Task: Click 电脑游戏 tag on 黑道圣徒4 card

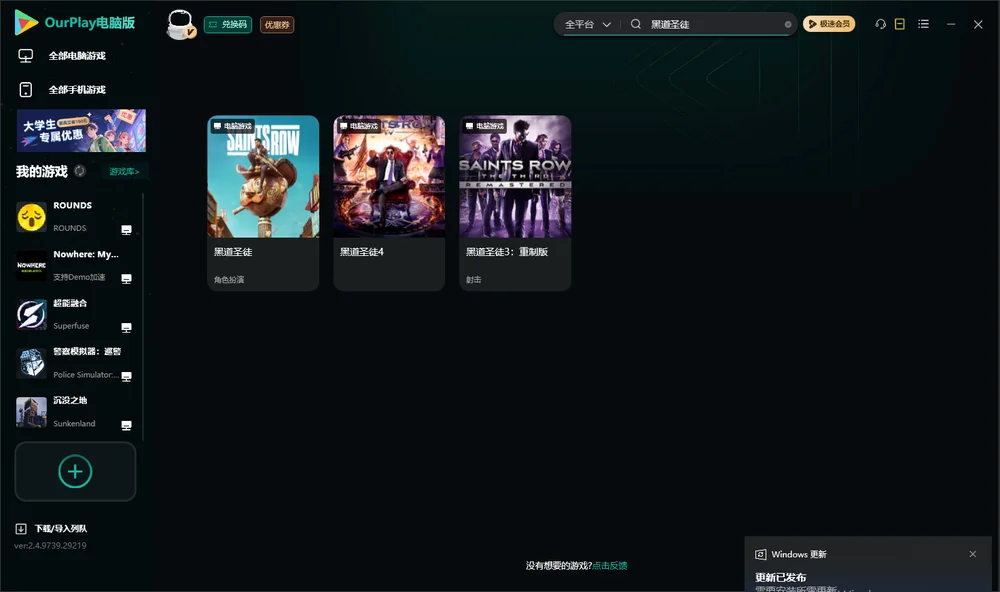Action: pos(358,126)
